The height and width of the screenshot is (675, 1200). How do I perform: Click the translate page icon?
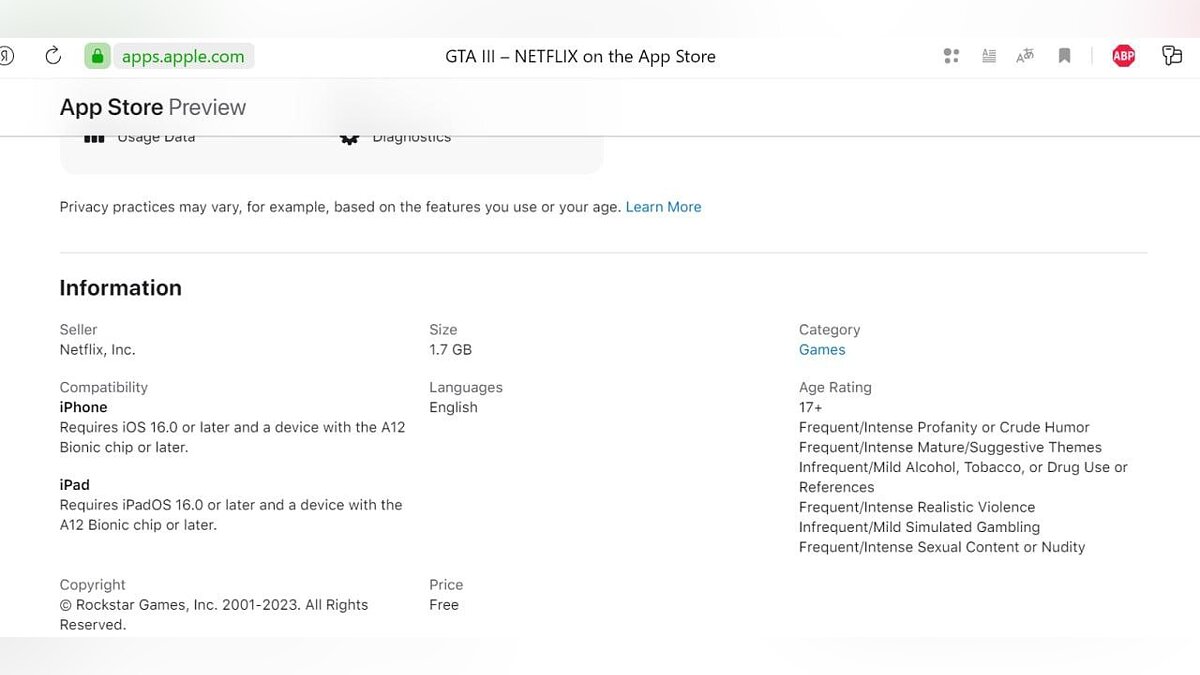coord(1025,56)
